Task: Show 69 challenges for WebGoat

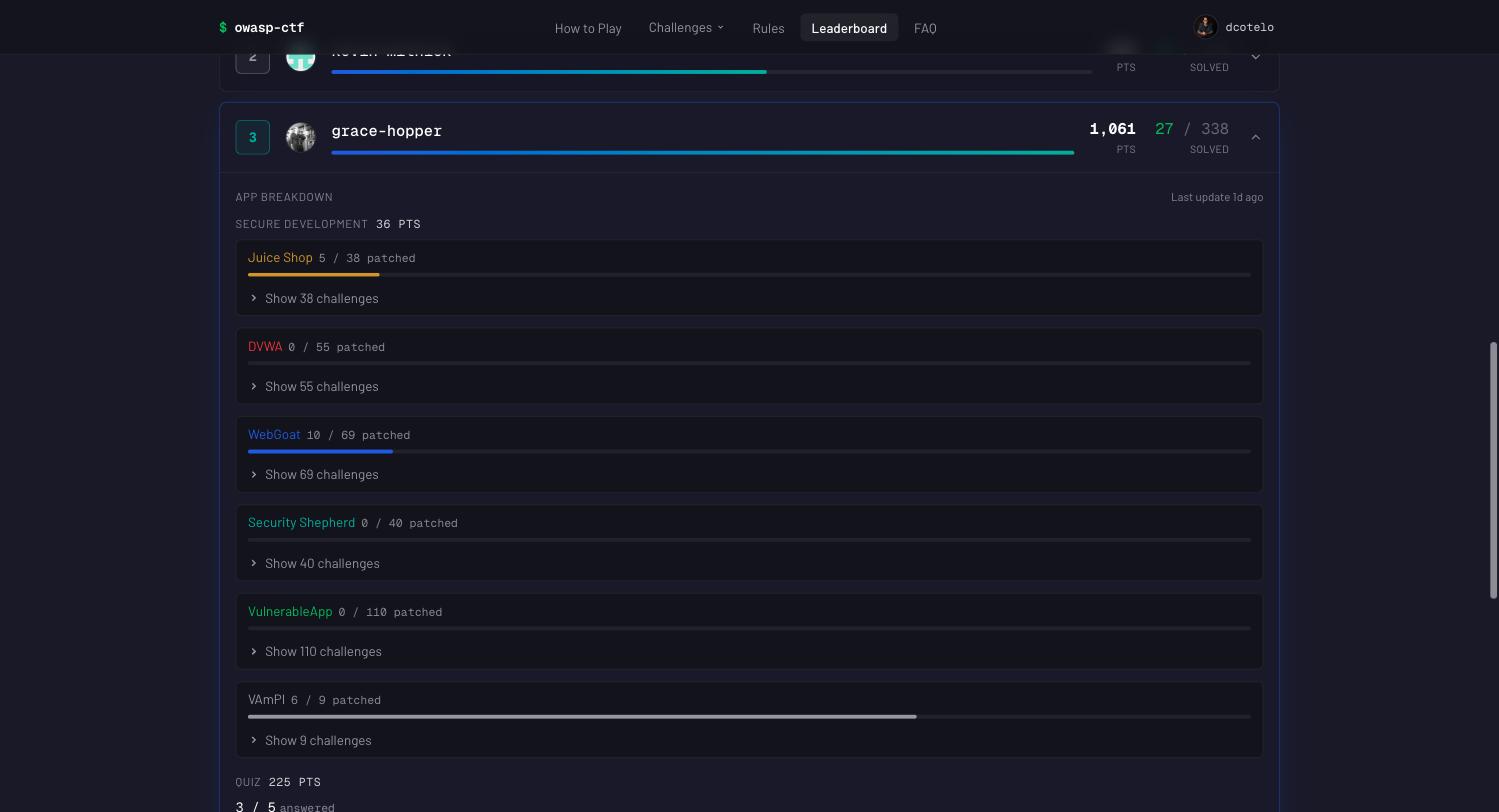Action: tap(314, 474)
